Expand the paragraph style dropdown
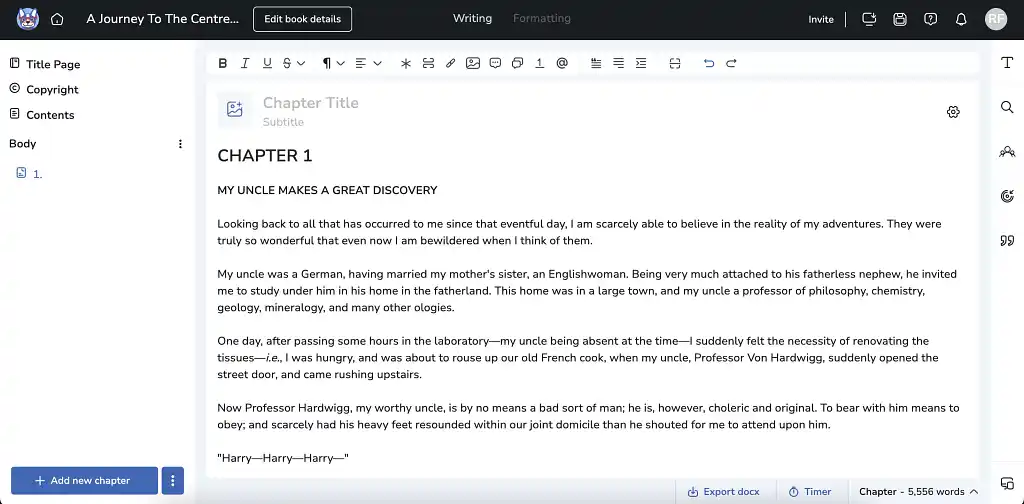 (333, 63)
